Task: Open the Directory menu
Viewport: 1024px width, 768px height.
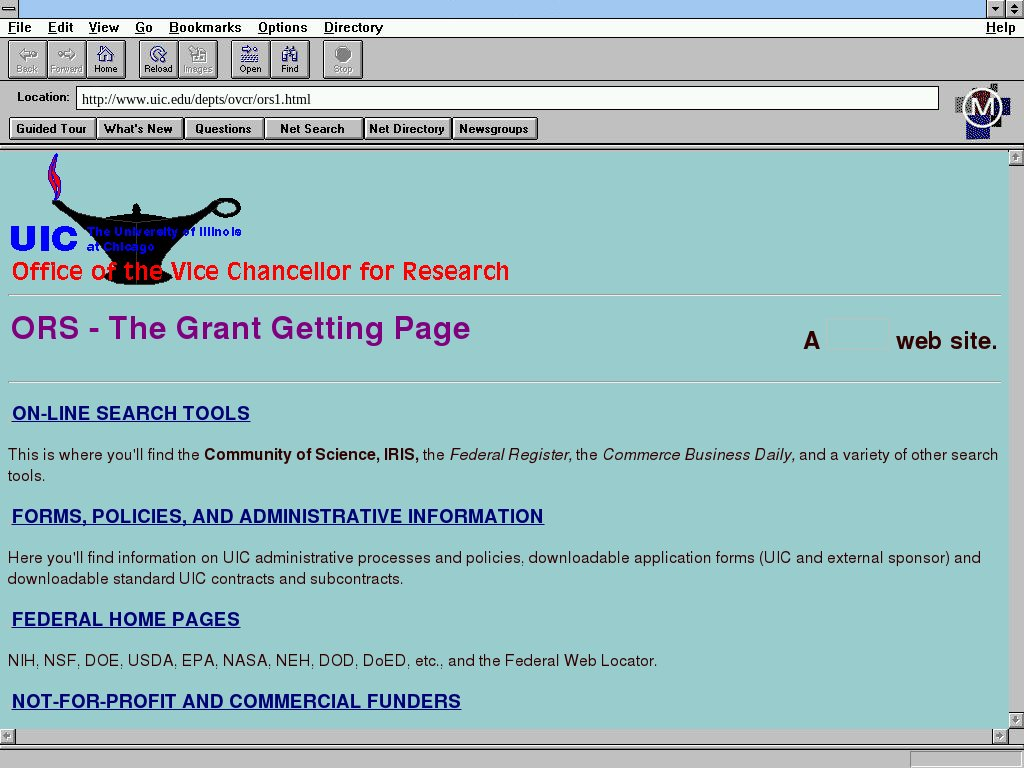Action: point(353,28)
